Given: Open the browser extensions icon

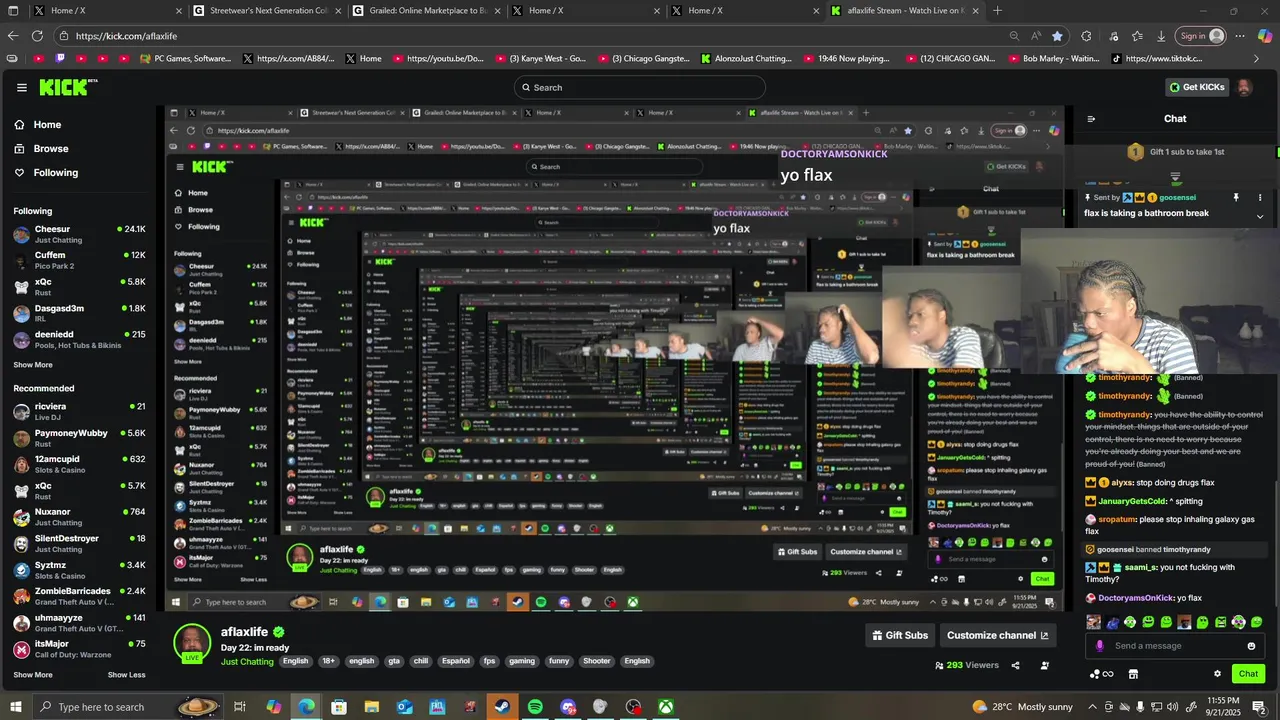Looking at the screenshot, I should pos(1086,36).
